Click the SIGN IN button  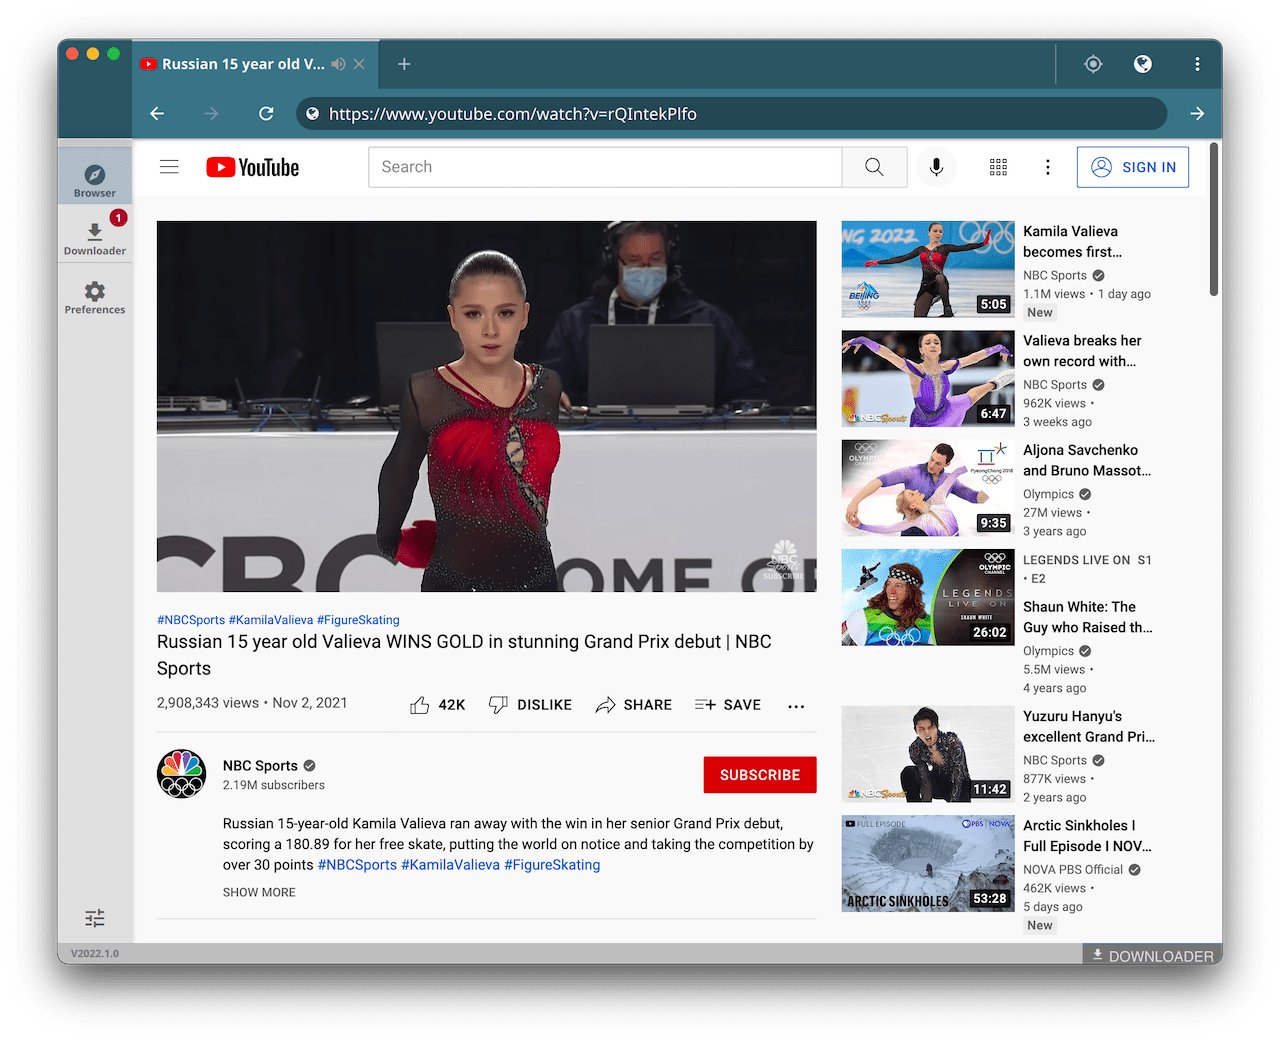click(1133, 167)
